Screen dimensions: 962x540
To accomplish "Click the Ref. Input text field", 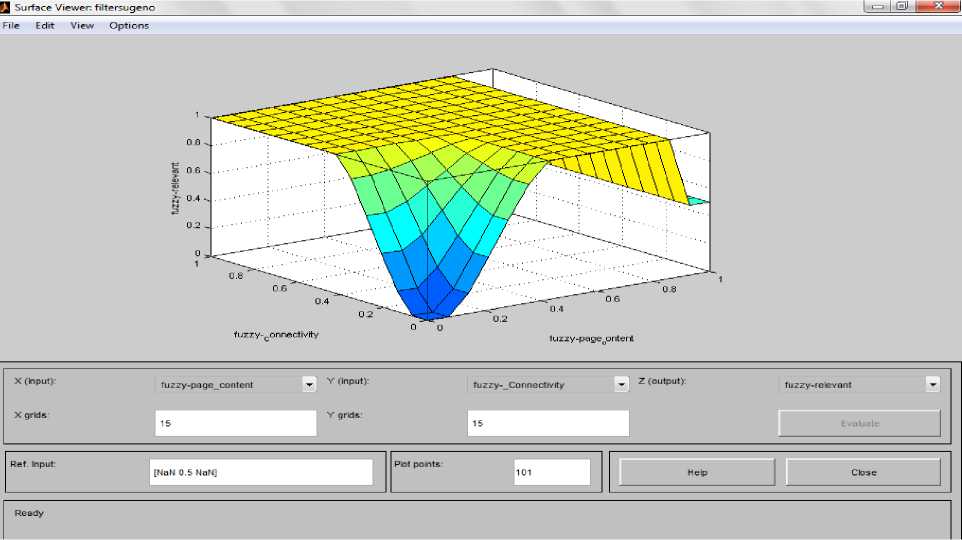I will [x=260, y=472].
